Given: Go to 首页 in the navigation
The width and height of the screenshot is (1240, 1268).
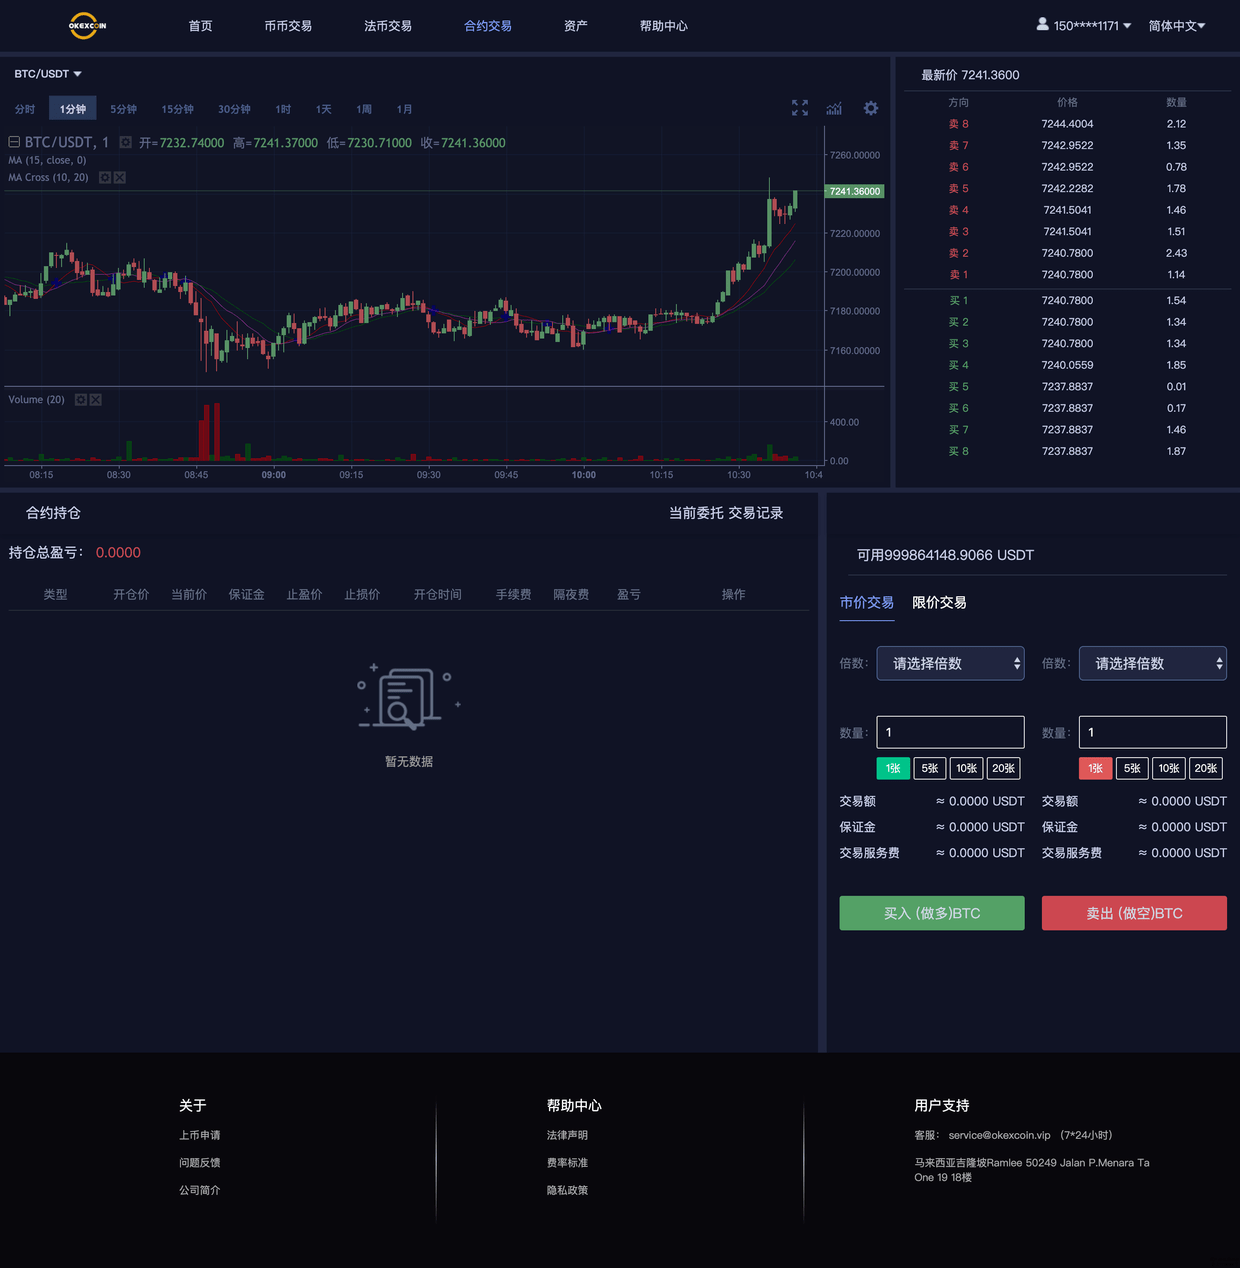Looking at the screenshot, I should tap(200, 26).
